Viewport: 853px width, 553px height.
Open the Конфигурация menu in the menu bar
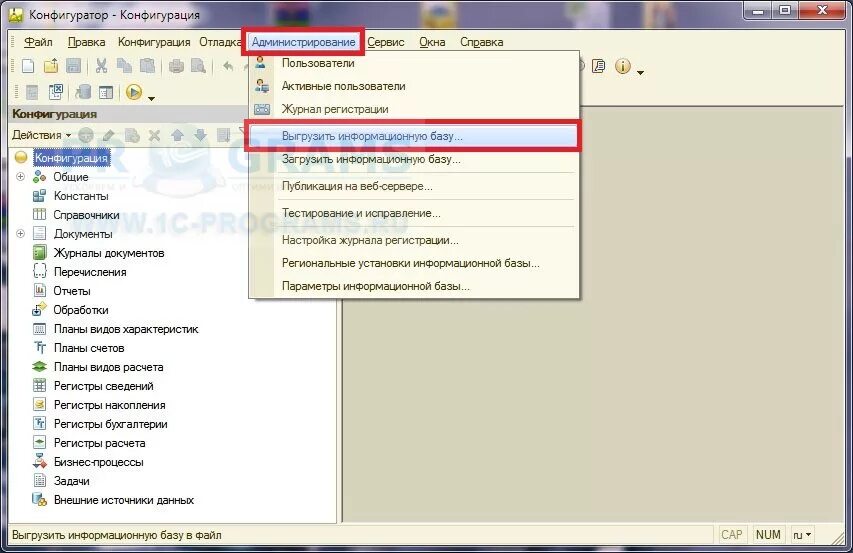point(154,42)
